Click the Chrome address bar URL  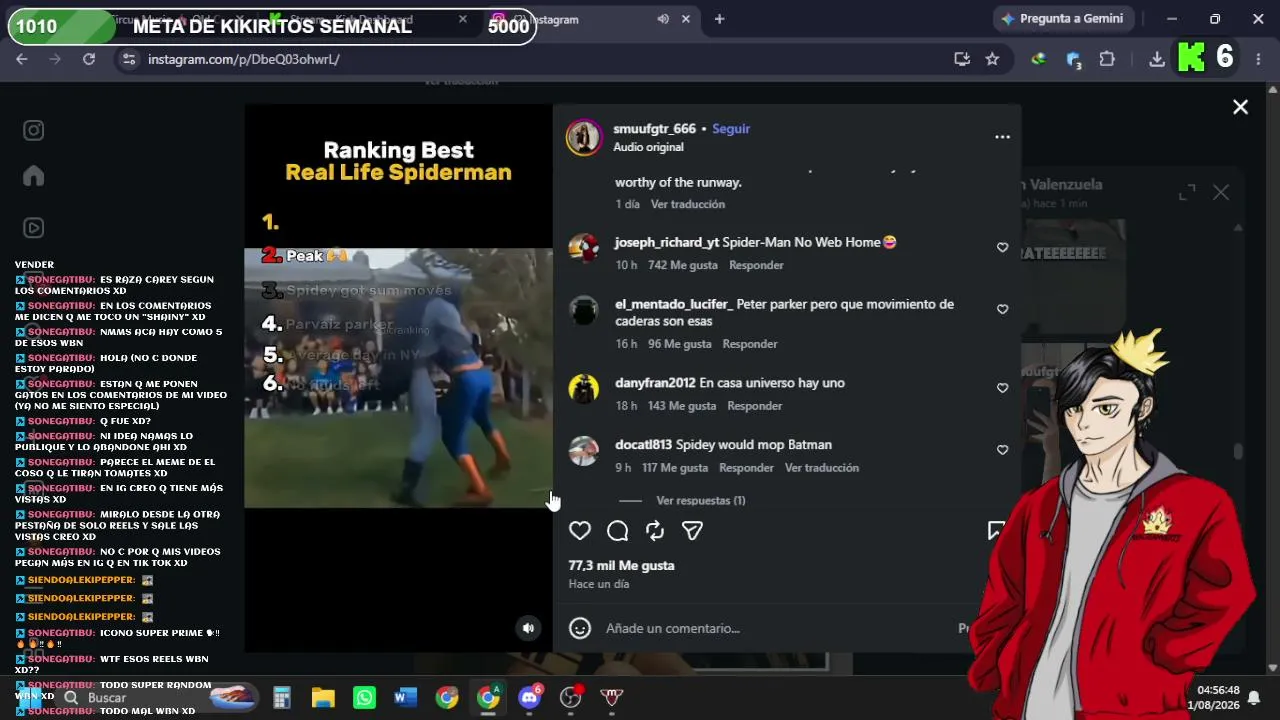point(244,59)
